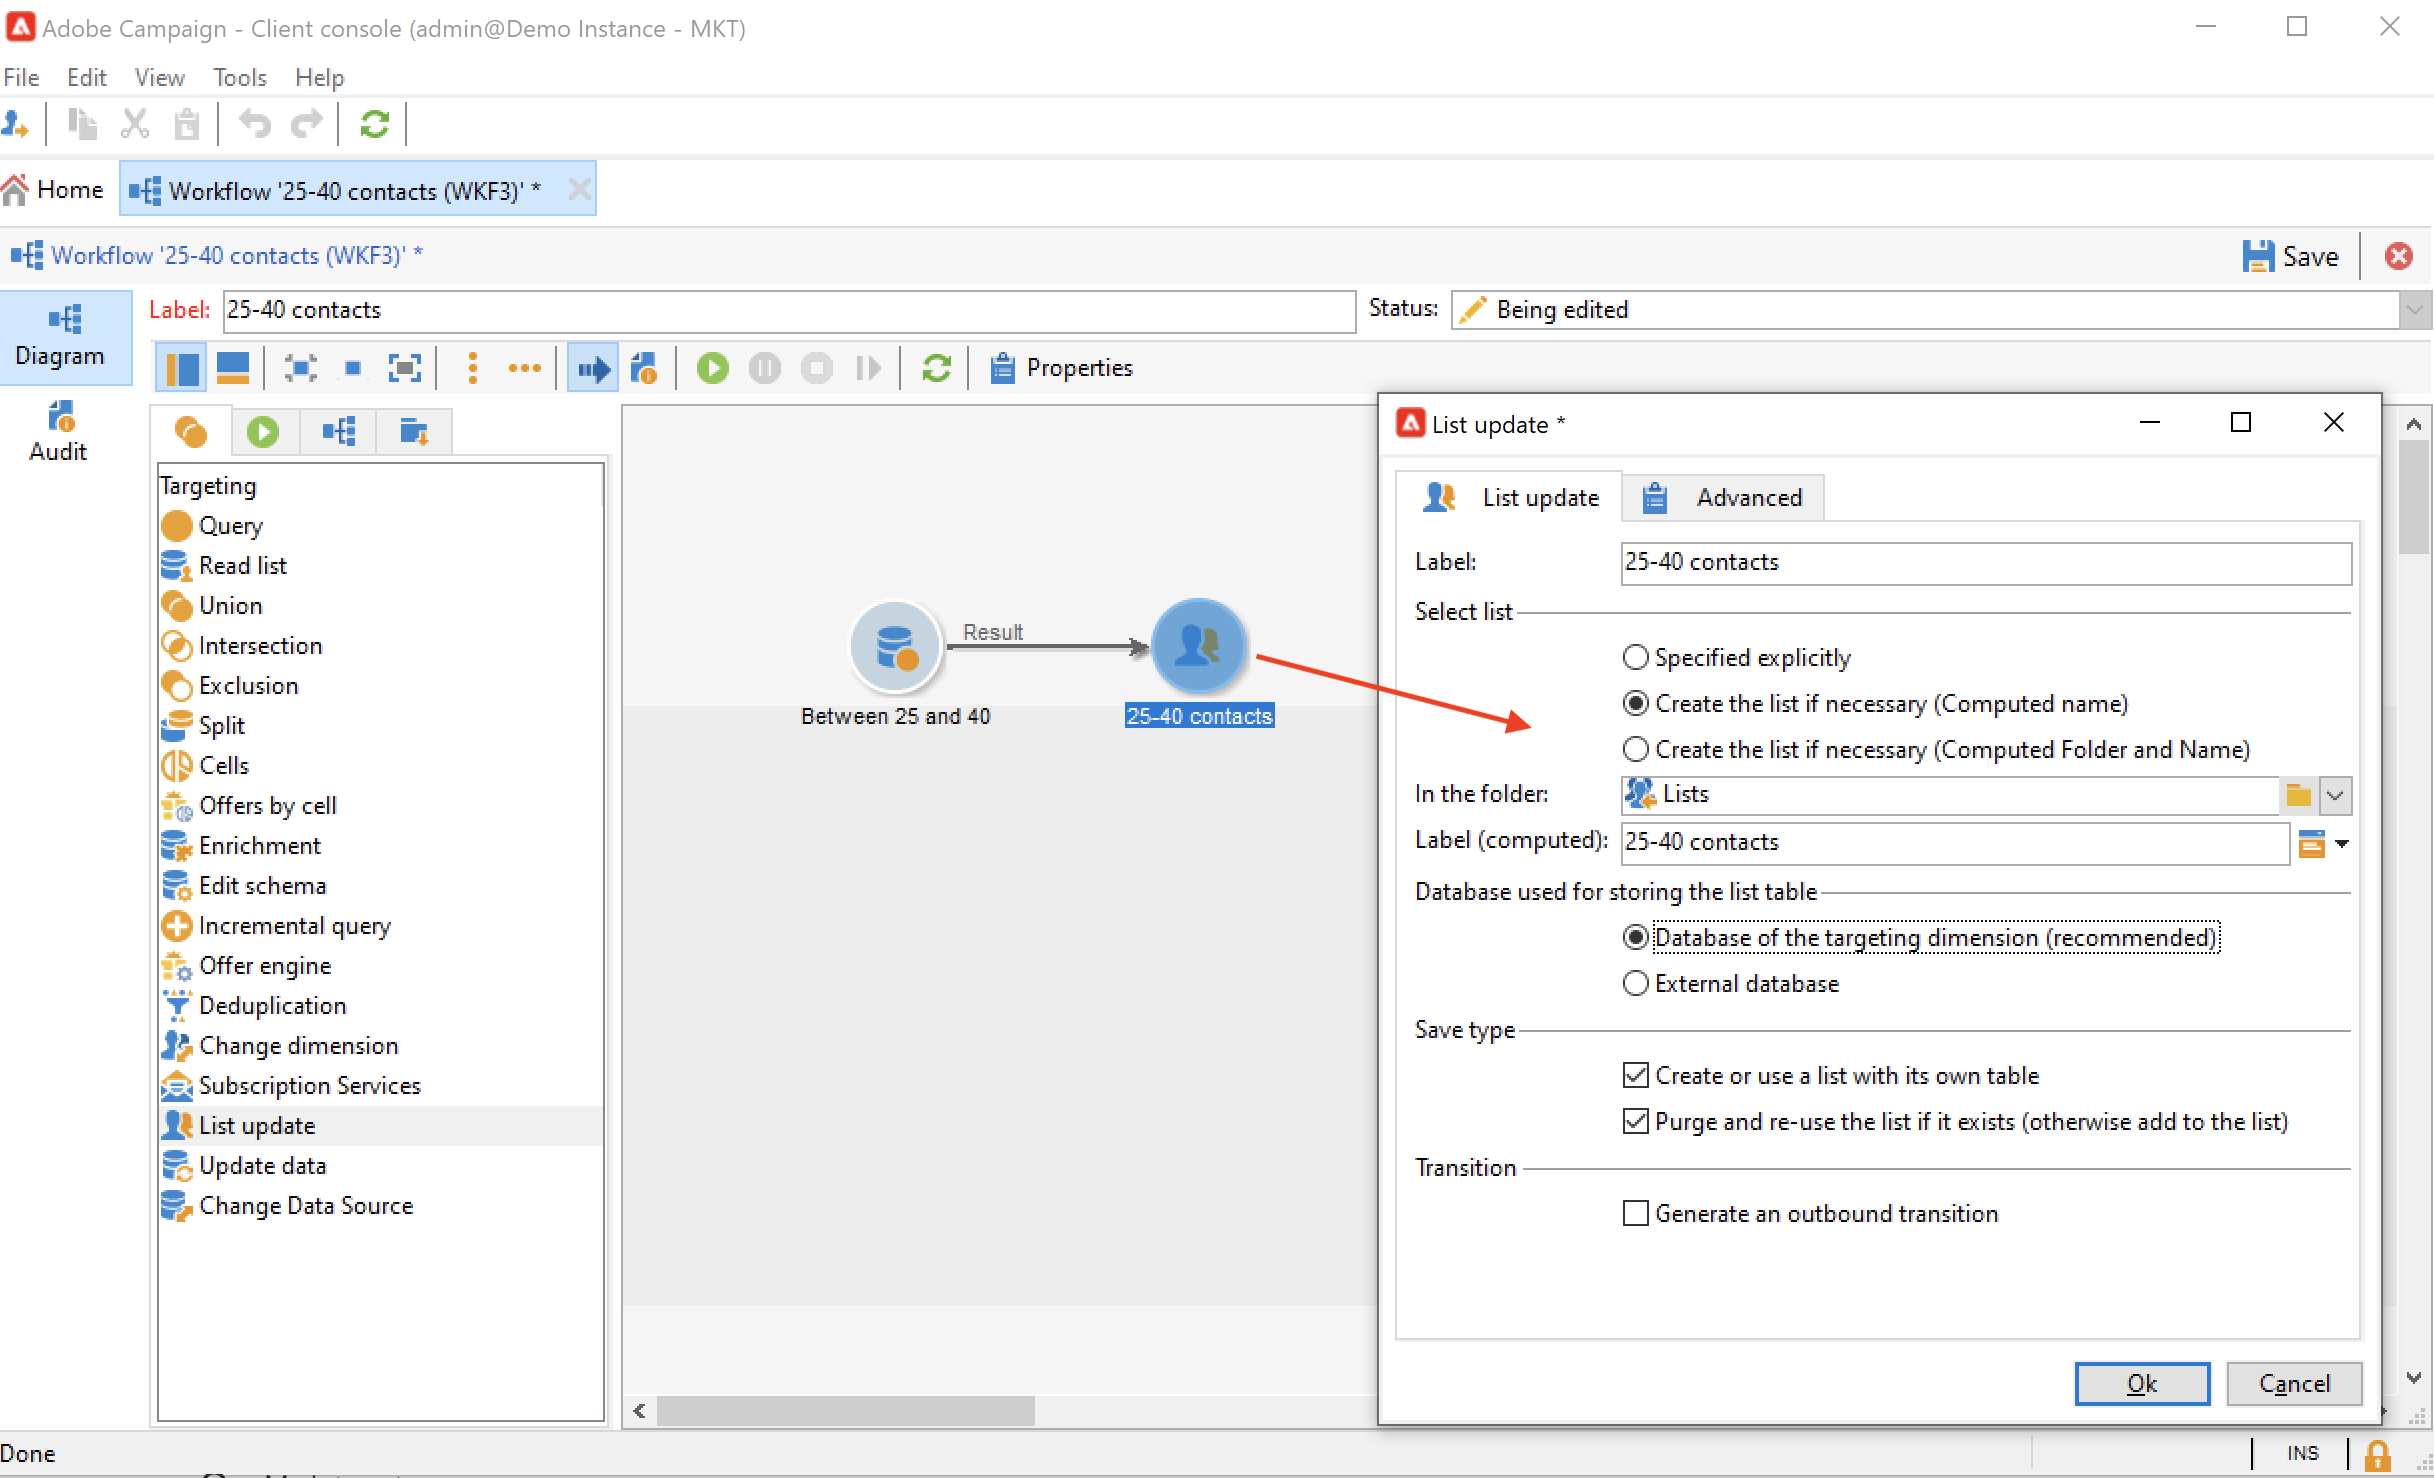The image size is (2434, 1478).
Task: Open the Status dropdown arrow
Action: click(2415, 310)
